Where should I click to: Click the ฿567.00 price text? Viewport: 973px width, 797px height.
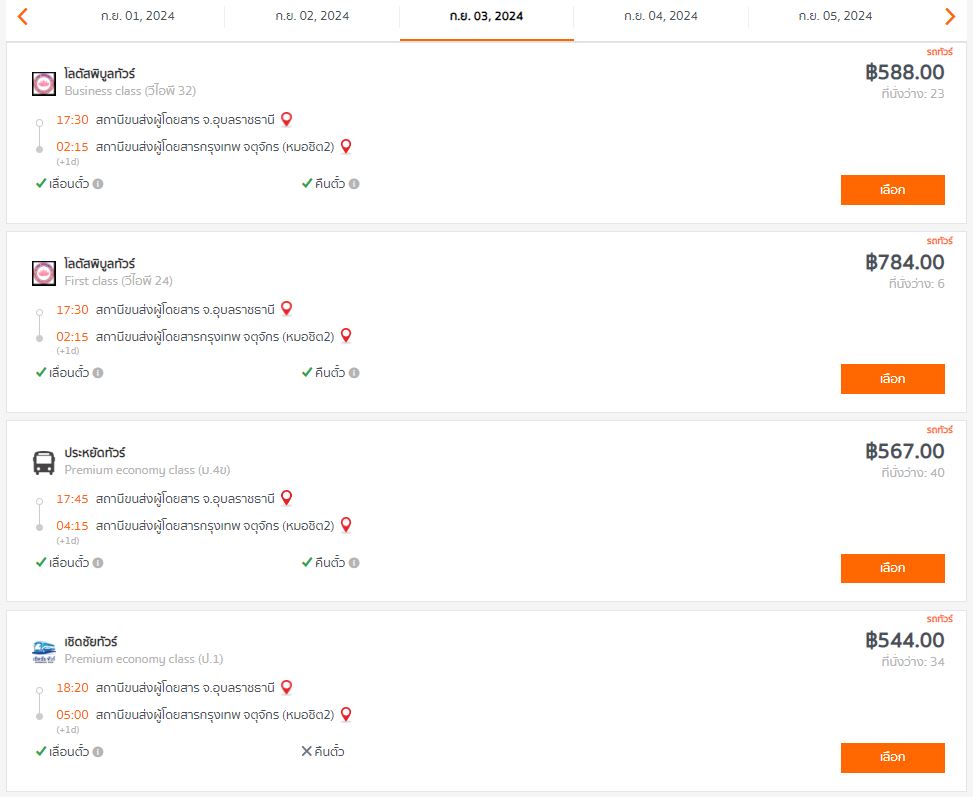904,451
